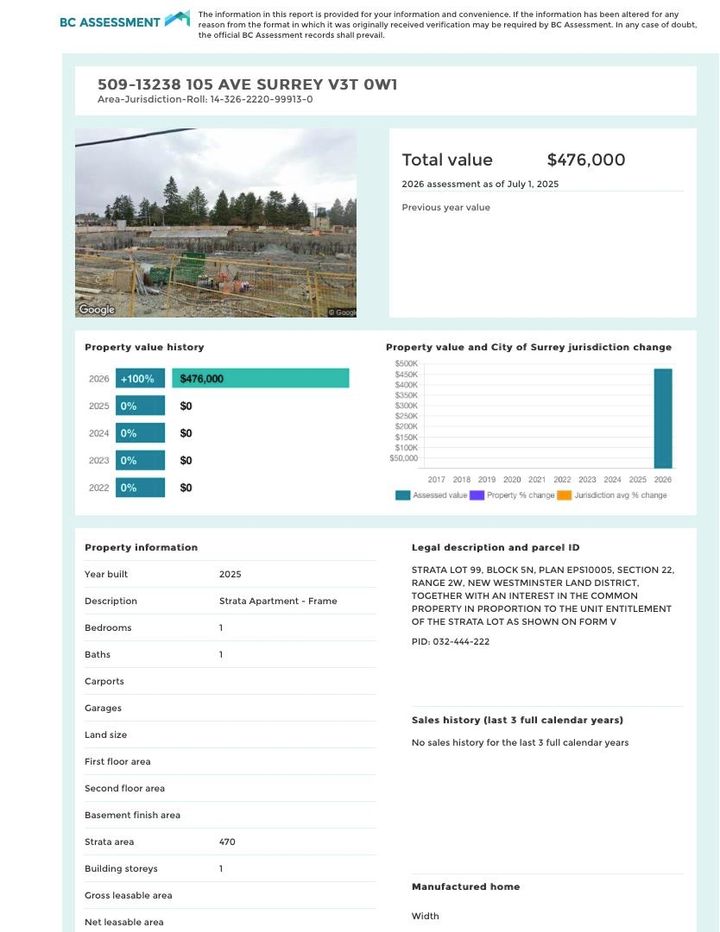Click the 0% badge for 2022

pos(140,488)
